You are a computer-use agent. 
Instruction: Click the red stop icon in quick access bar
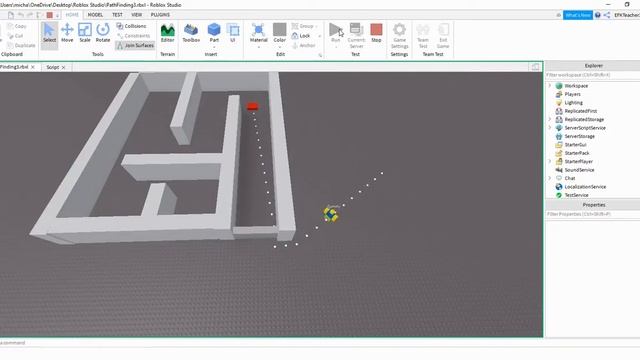coord(49,15)
